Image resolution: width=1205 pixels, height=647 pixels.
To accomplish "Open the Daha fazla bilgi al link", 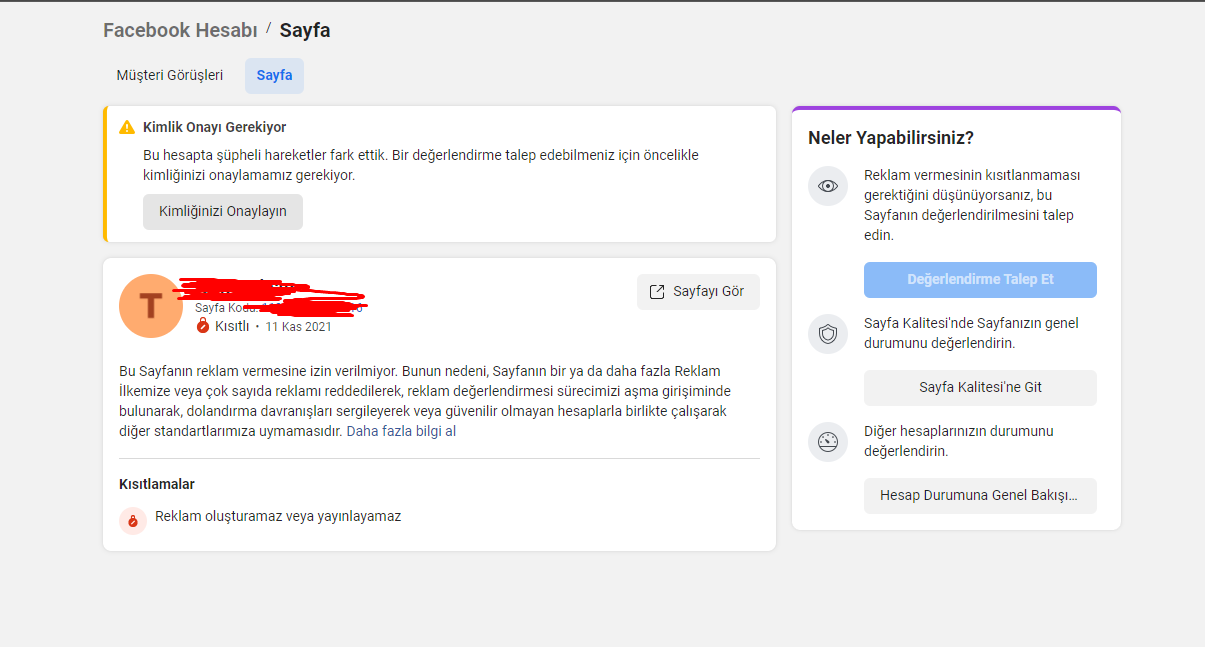I will 401,432.
